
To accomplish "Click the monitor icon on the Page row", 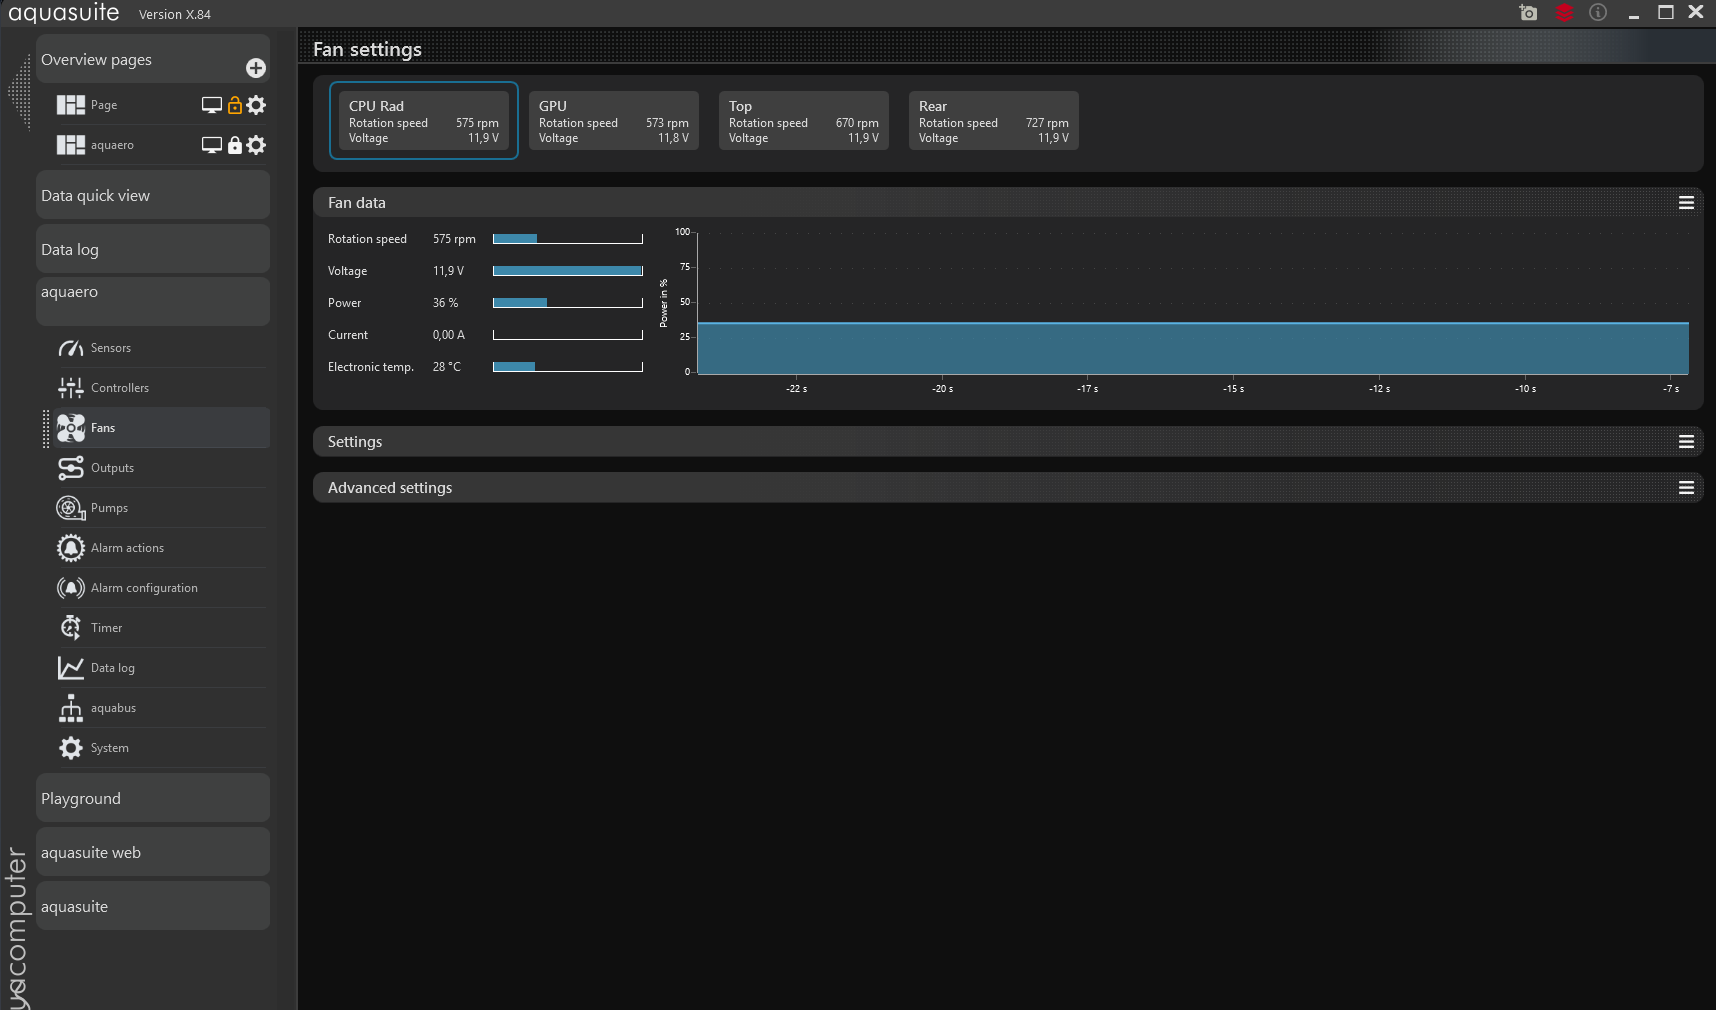I will [212, 105].
